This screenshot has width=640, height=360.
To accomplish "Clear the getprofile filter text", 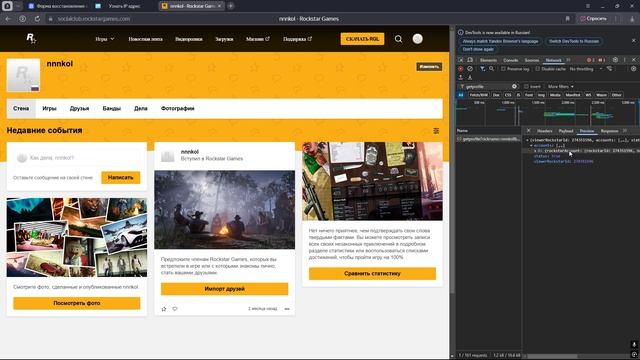I will pyautogui.click(x=514, y=87).
